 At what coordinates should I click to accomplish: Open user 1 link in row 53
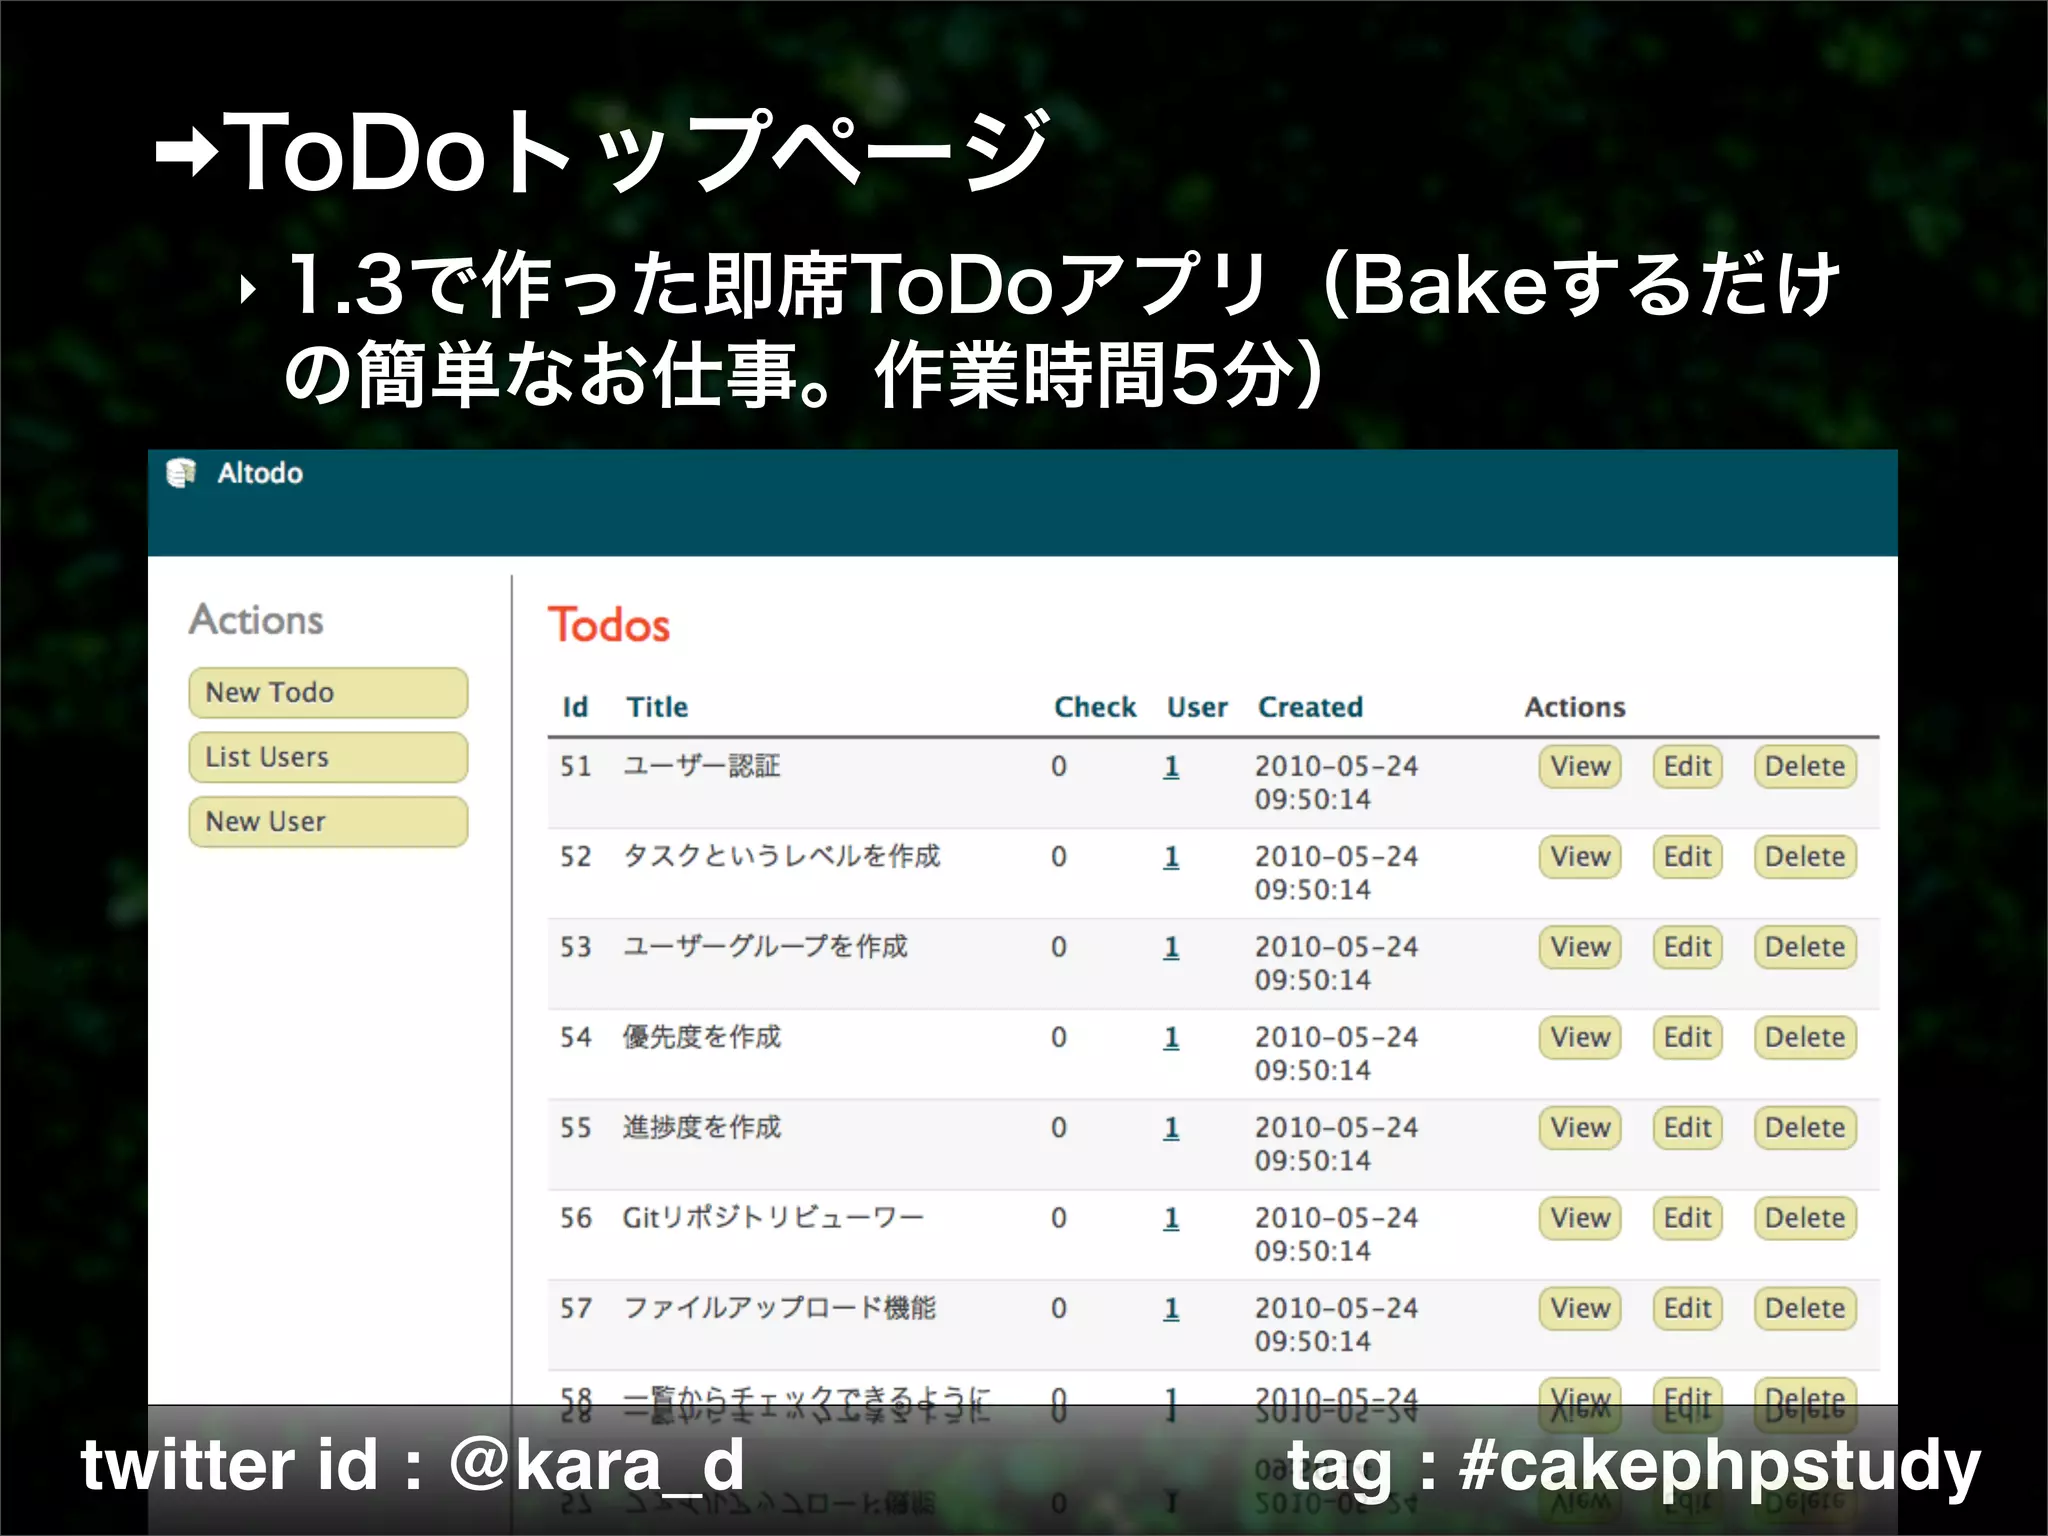pyautogui.click(x=1171, y=948)
